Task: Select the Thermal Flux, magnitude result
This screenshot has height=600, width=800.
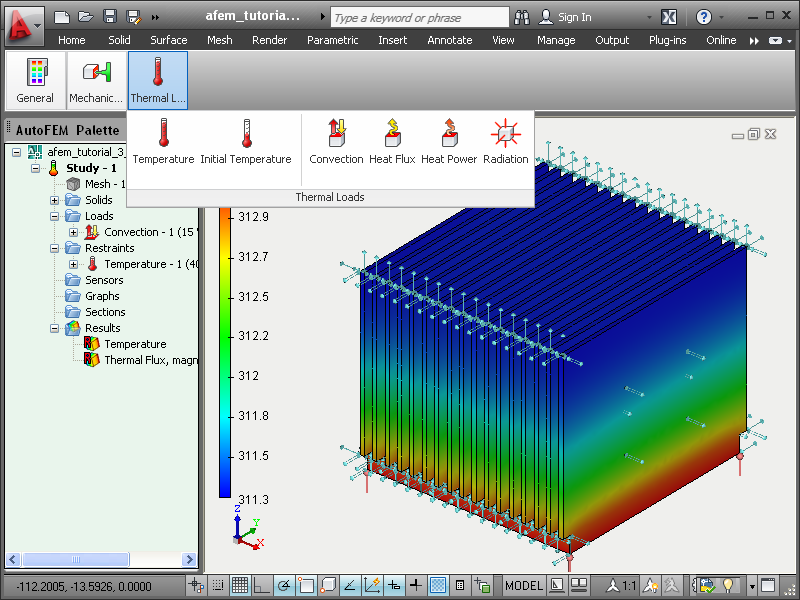Action: 151,360
